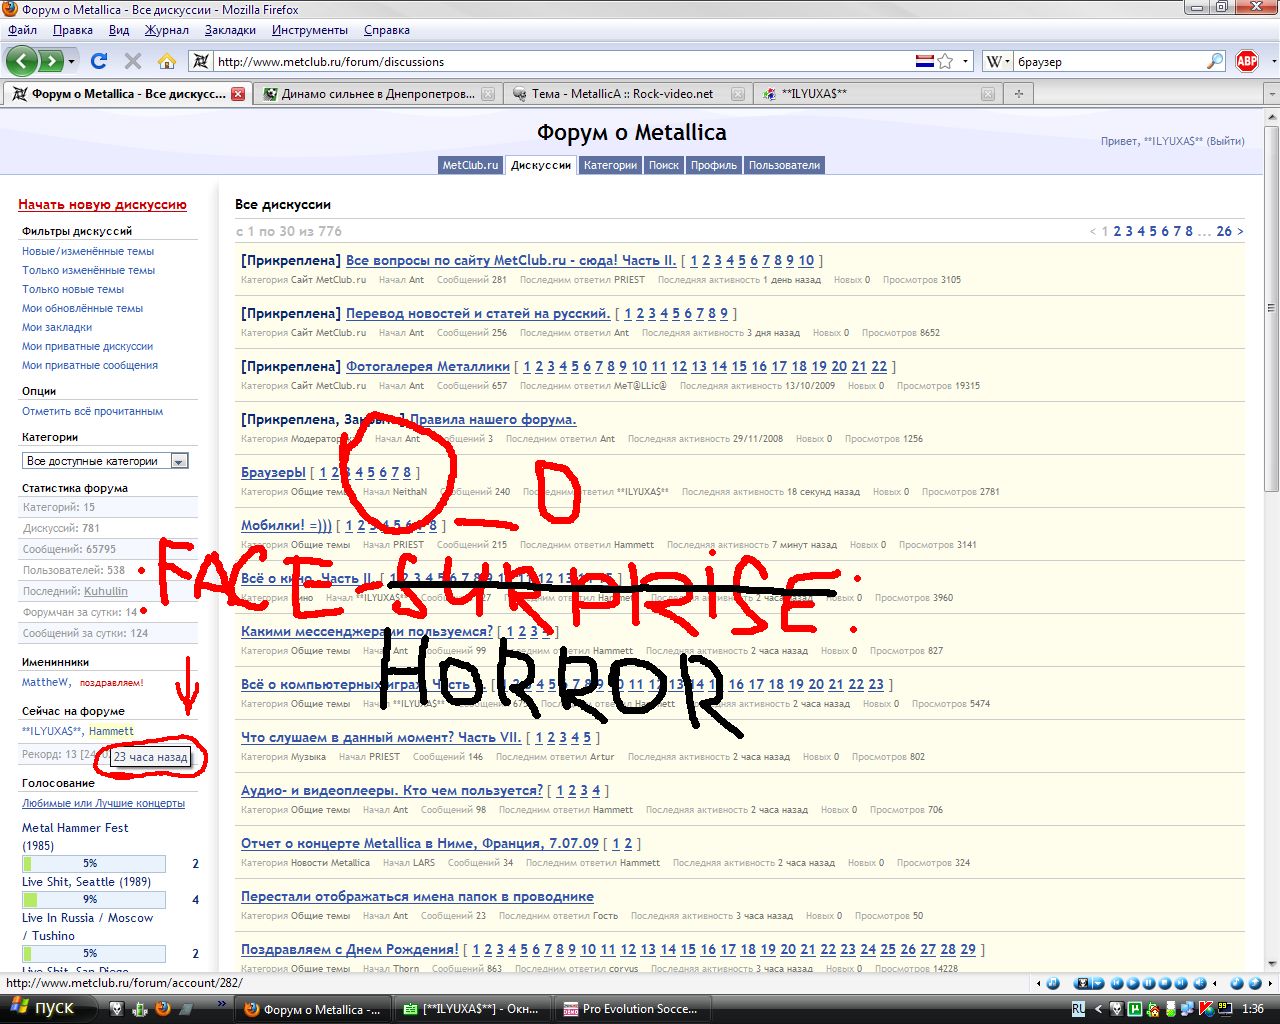Image resolution: width=1280 pixels, height=1024 pixels.
Task: Click the Adblock Plus ABP icon
Action: point(1247,61)
